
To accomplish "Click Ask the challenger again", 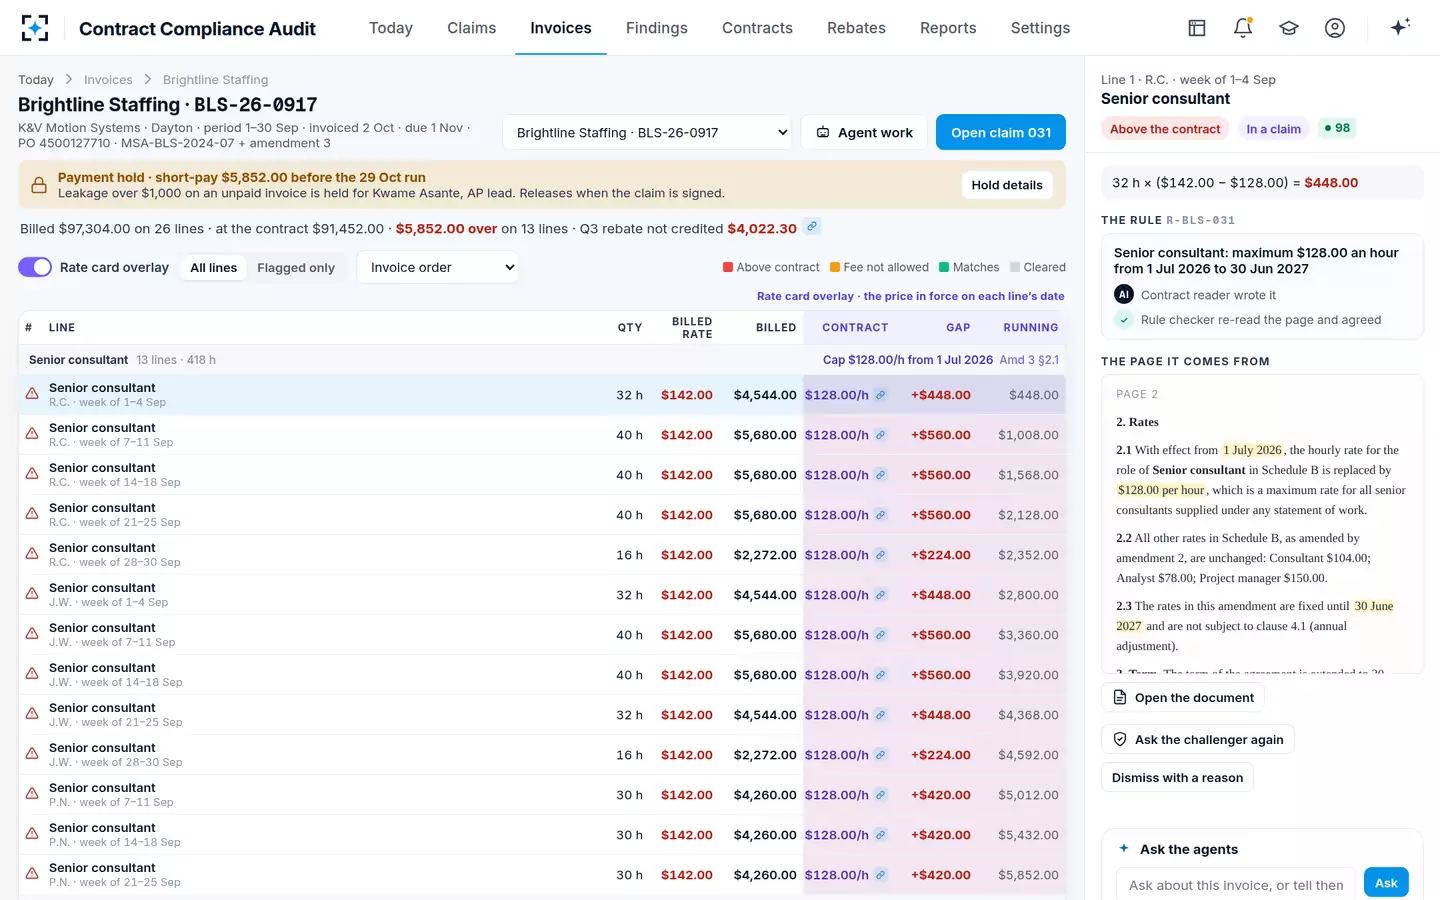I will coord(1198,739).
